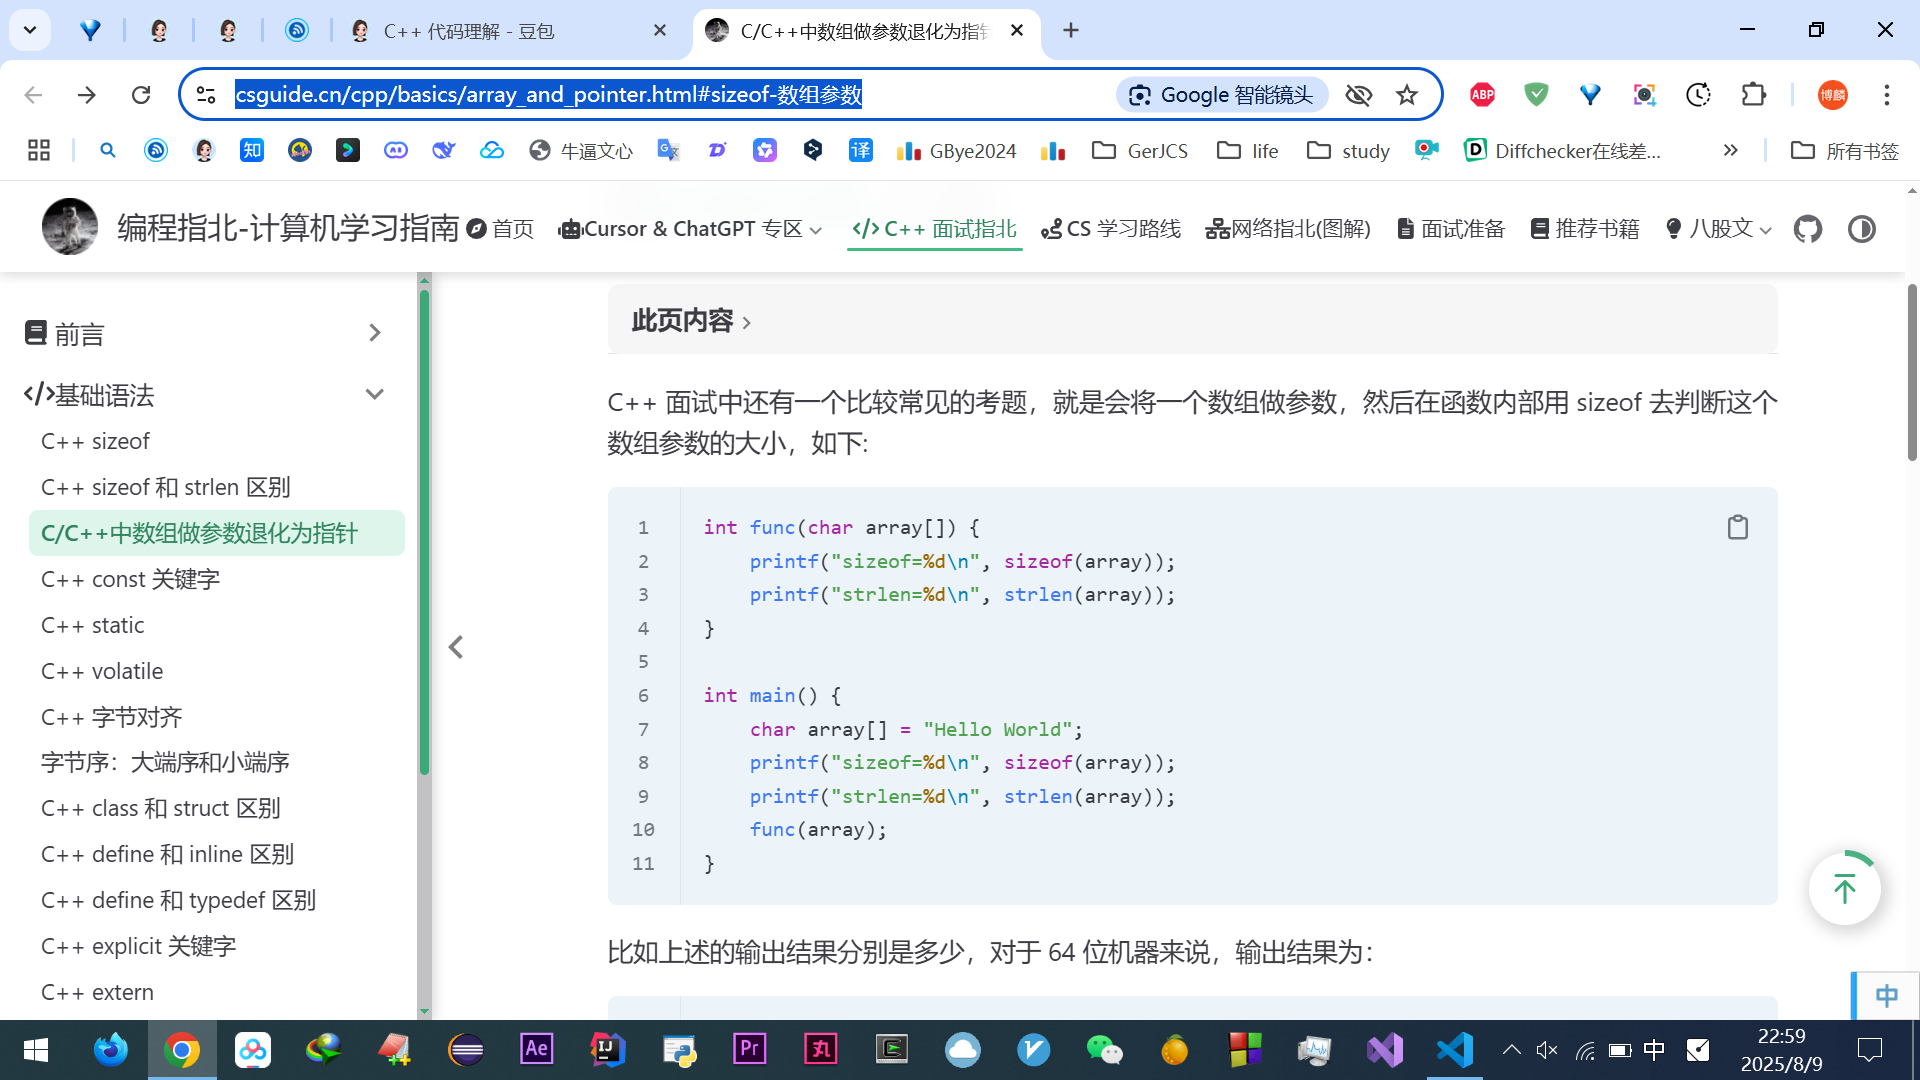Copy code block with clipboard icon
The image size is (1920, 1080).
(x=1737, y=527)
